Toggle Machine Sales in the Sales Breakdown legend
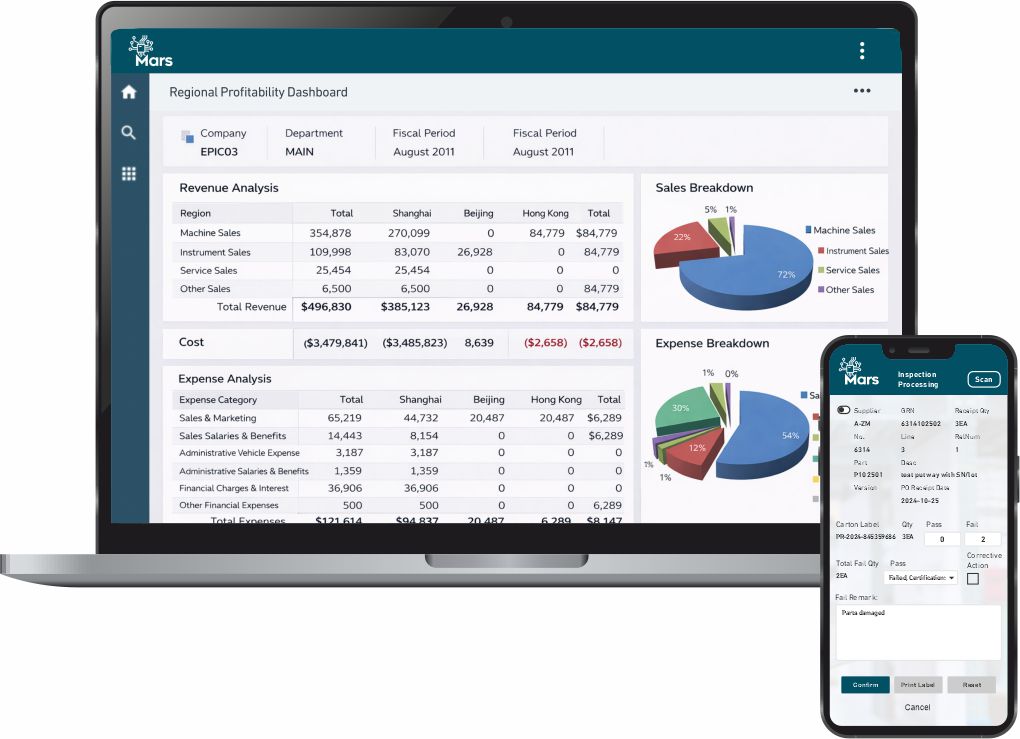The image size is (1020, 739). click(x=840, y=230)
